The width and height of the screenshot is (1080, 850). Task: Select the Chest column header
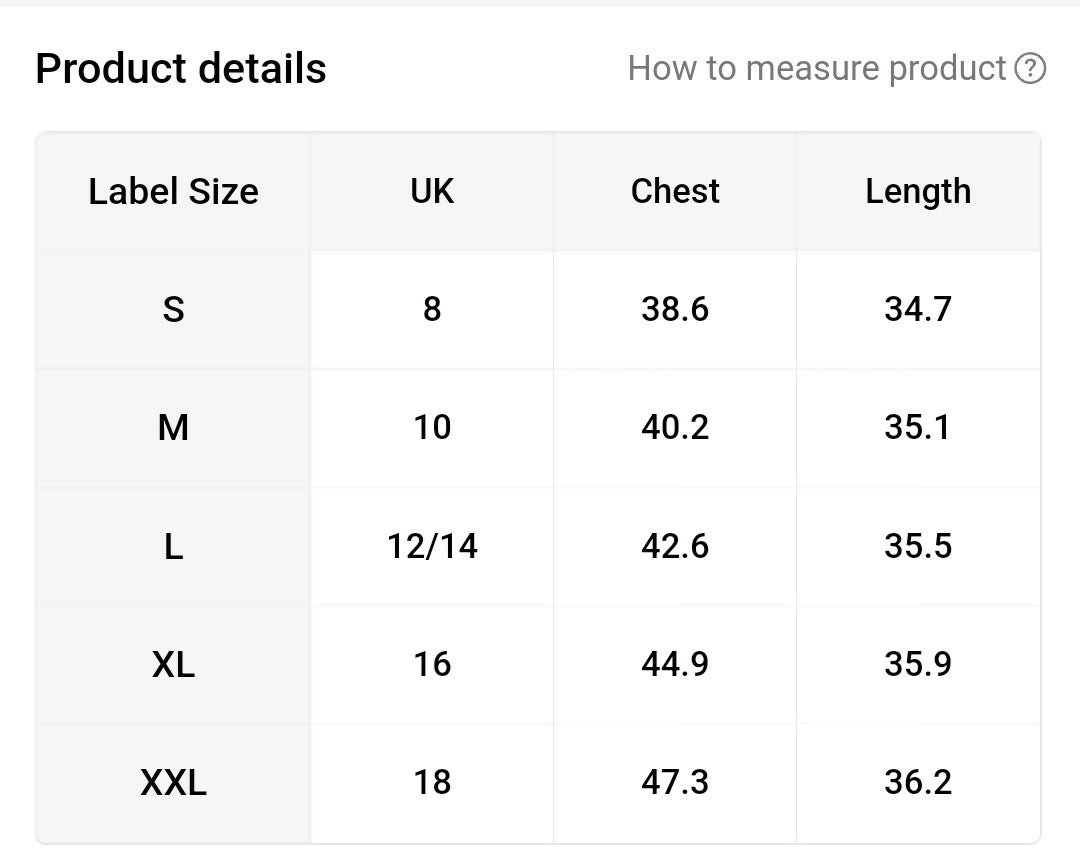coord(675,191)
